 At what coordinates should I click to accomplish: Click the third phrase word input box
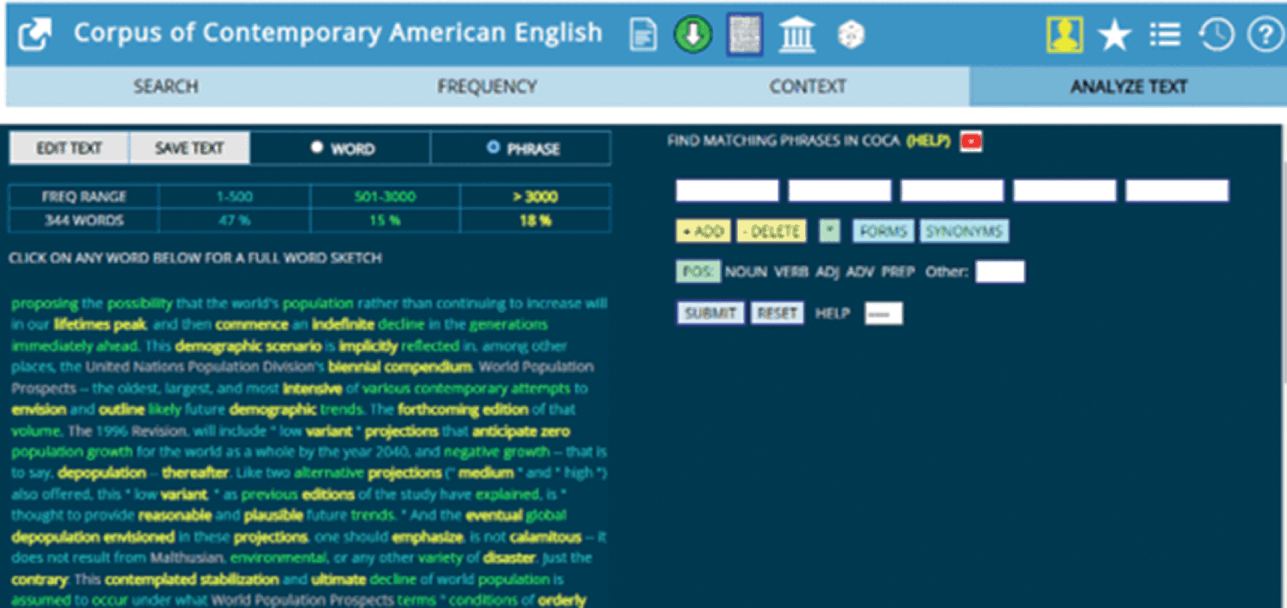click(x=952, y=191)
